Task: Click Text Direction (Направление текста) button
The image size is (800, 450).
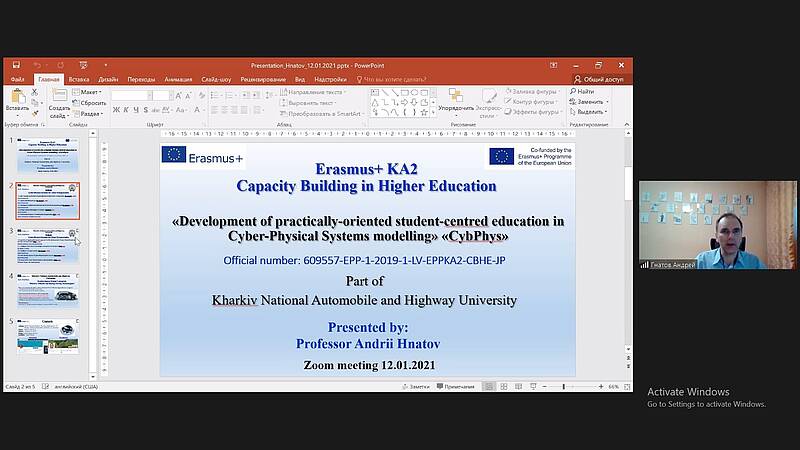Action: click(x=313, y=92)
